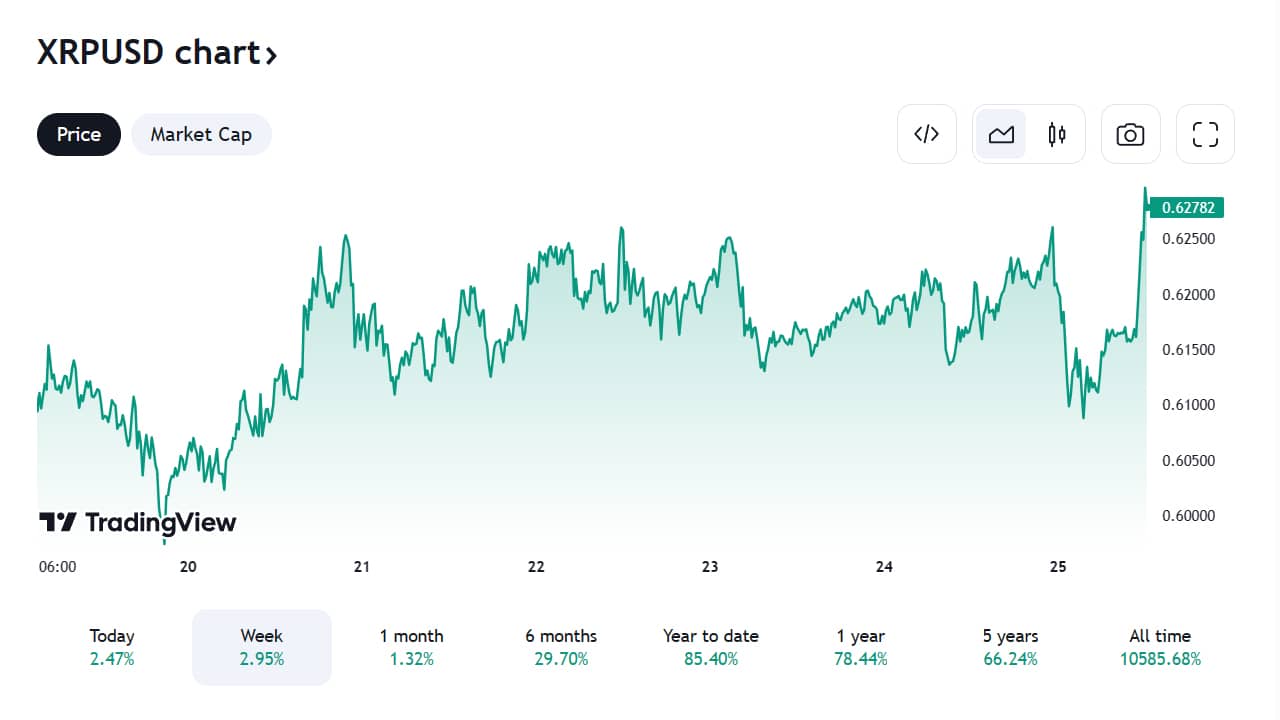The width and height of the screenshot is (1280, 720).
Task: Switch to candlestick chart style
Action: coord(1057,134)
